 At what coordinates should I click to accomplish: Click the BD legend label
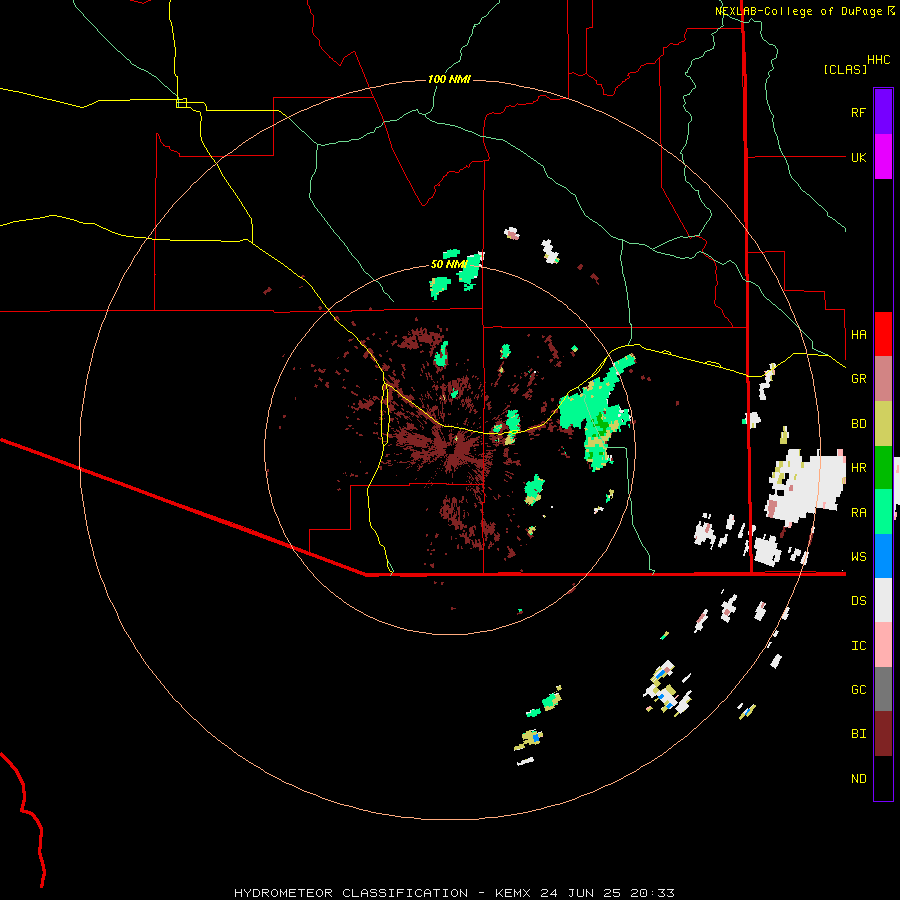(858, 424)
